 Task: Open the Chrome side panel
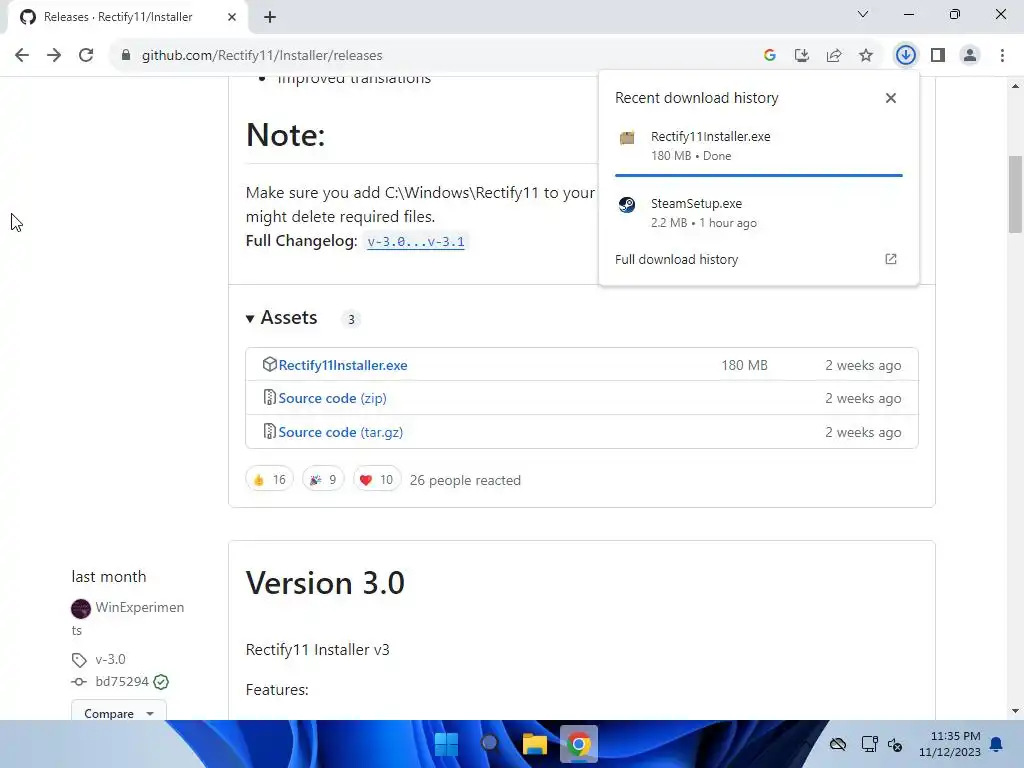click(x=938, y=56)
